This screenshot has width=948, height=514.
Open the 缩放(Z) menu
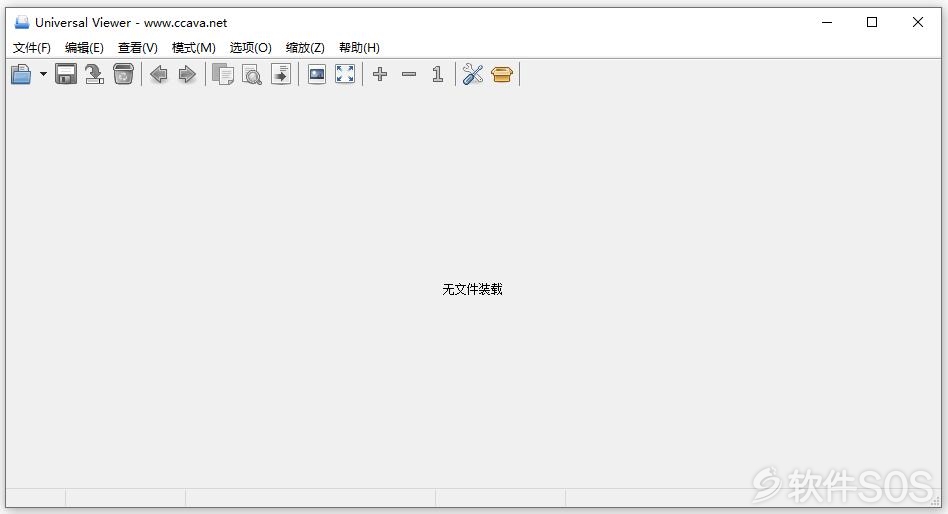tap(305, 48)
